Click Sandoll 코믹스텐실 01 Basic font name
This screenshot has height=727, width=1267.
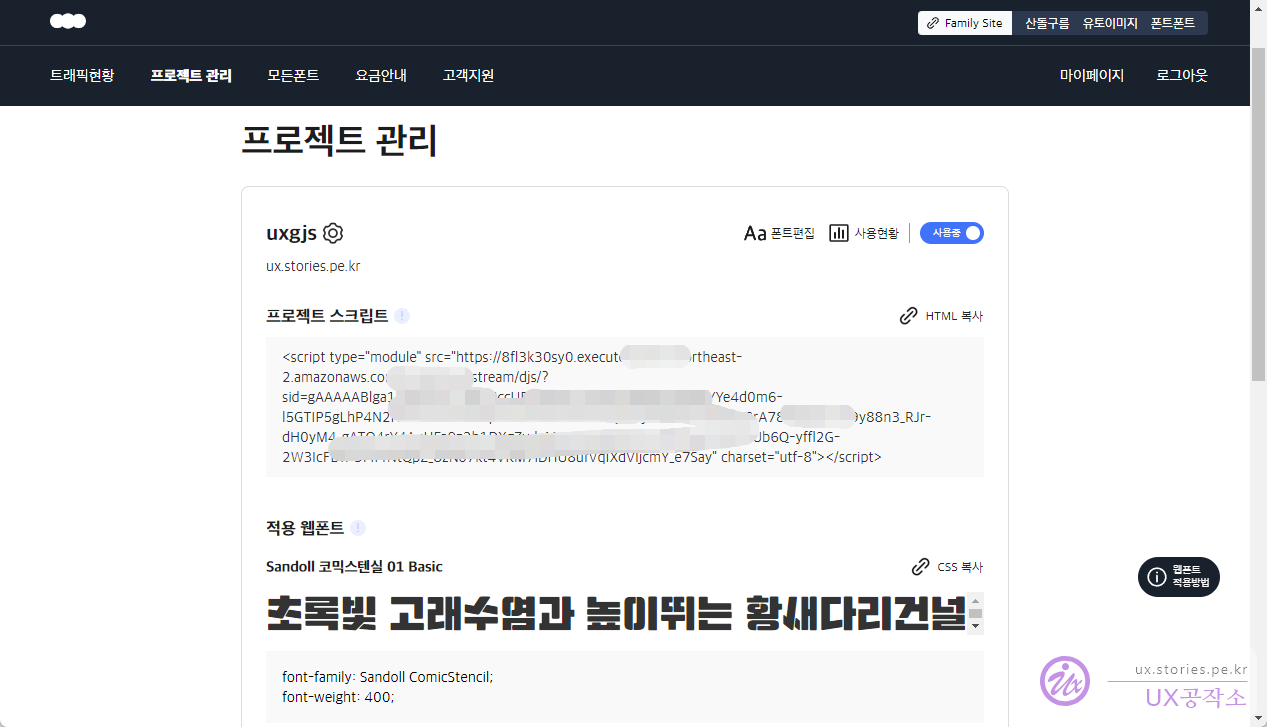354,567
